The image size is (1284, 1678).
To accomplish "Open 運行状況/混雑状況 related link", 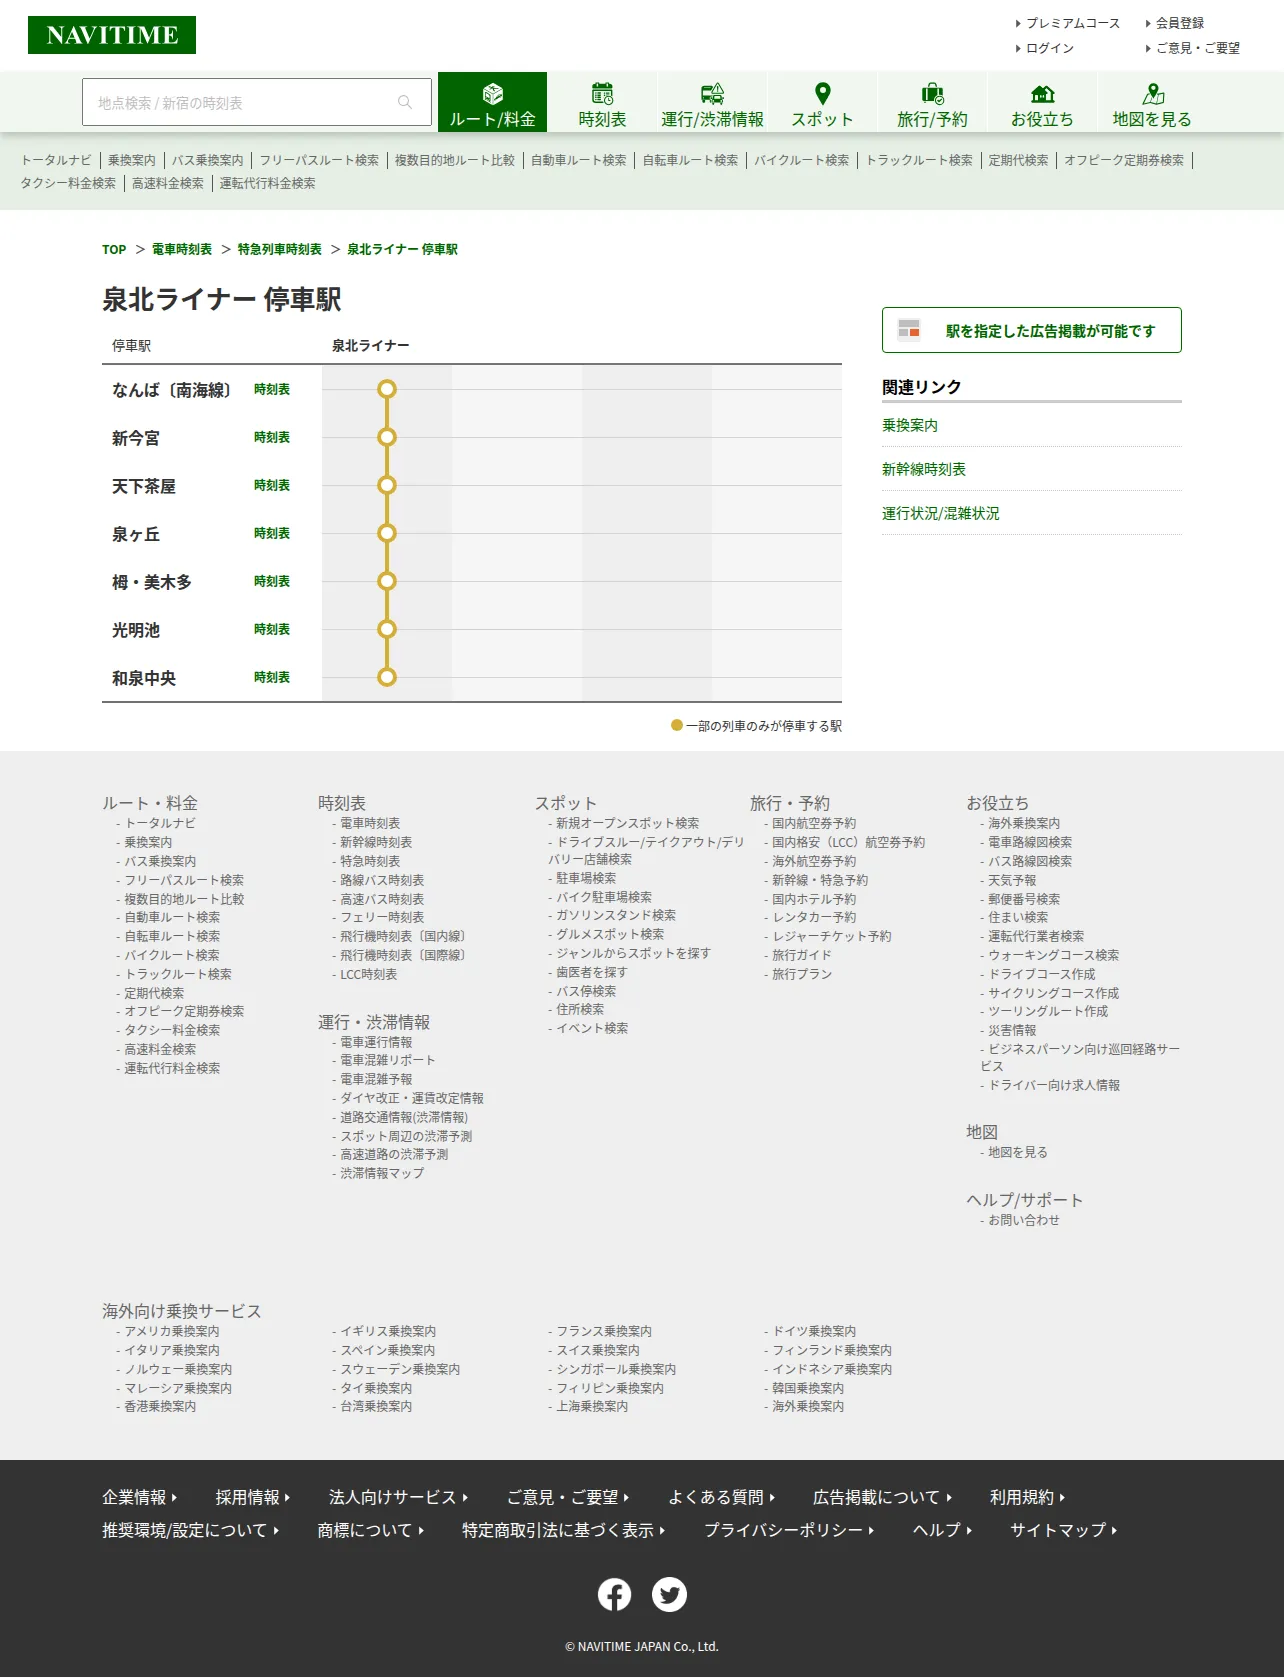I will tap(940, 513).
